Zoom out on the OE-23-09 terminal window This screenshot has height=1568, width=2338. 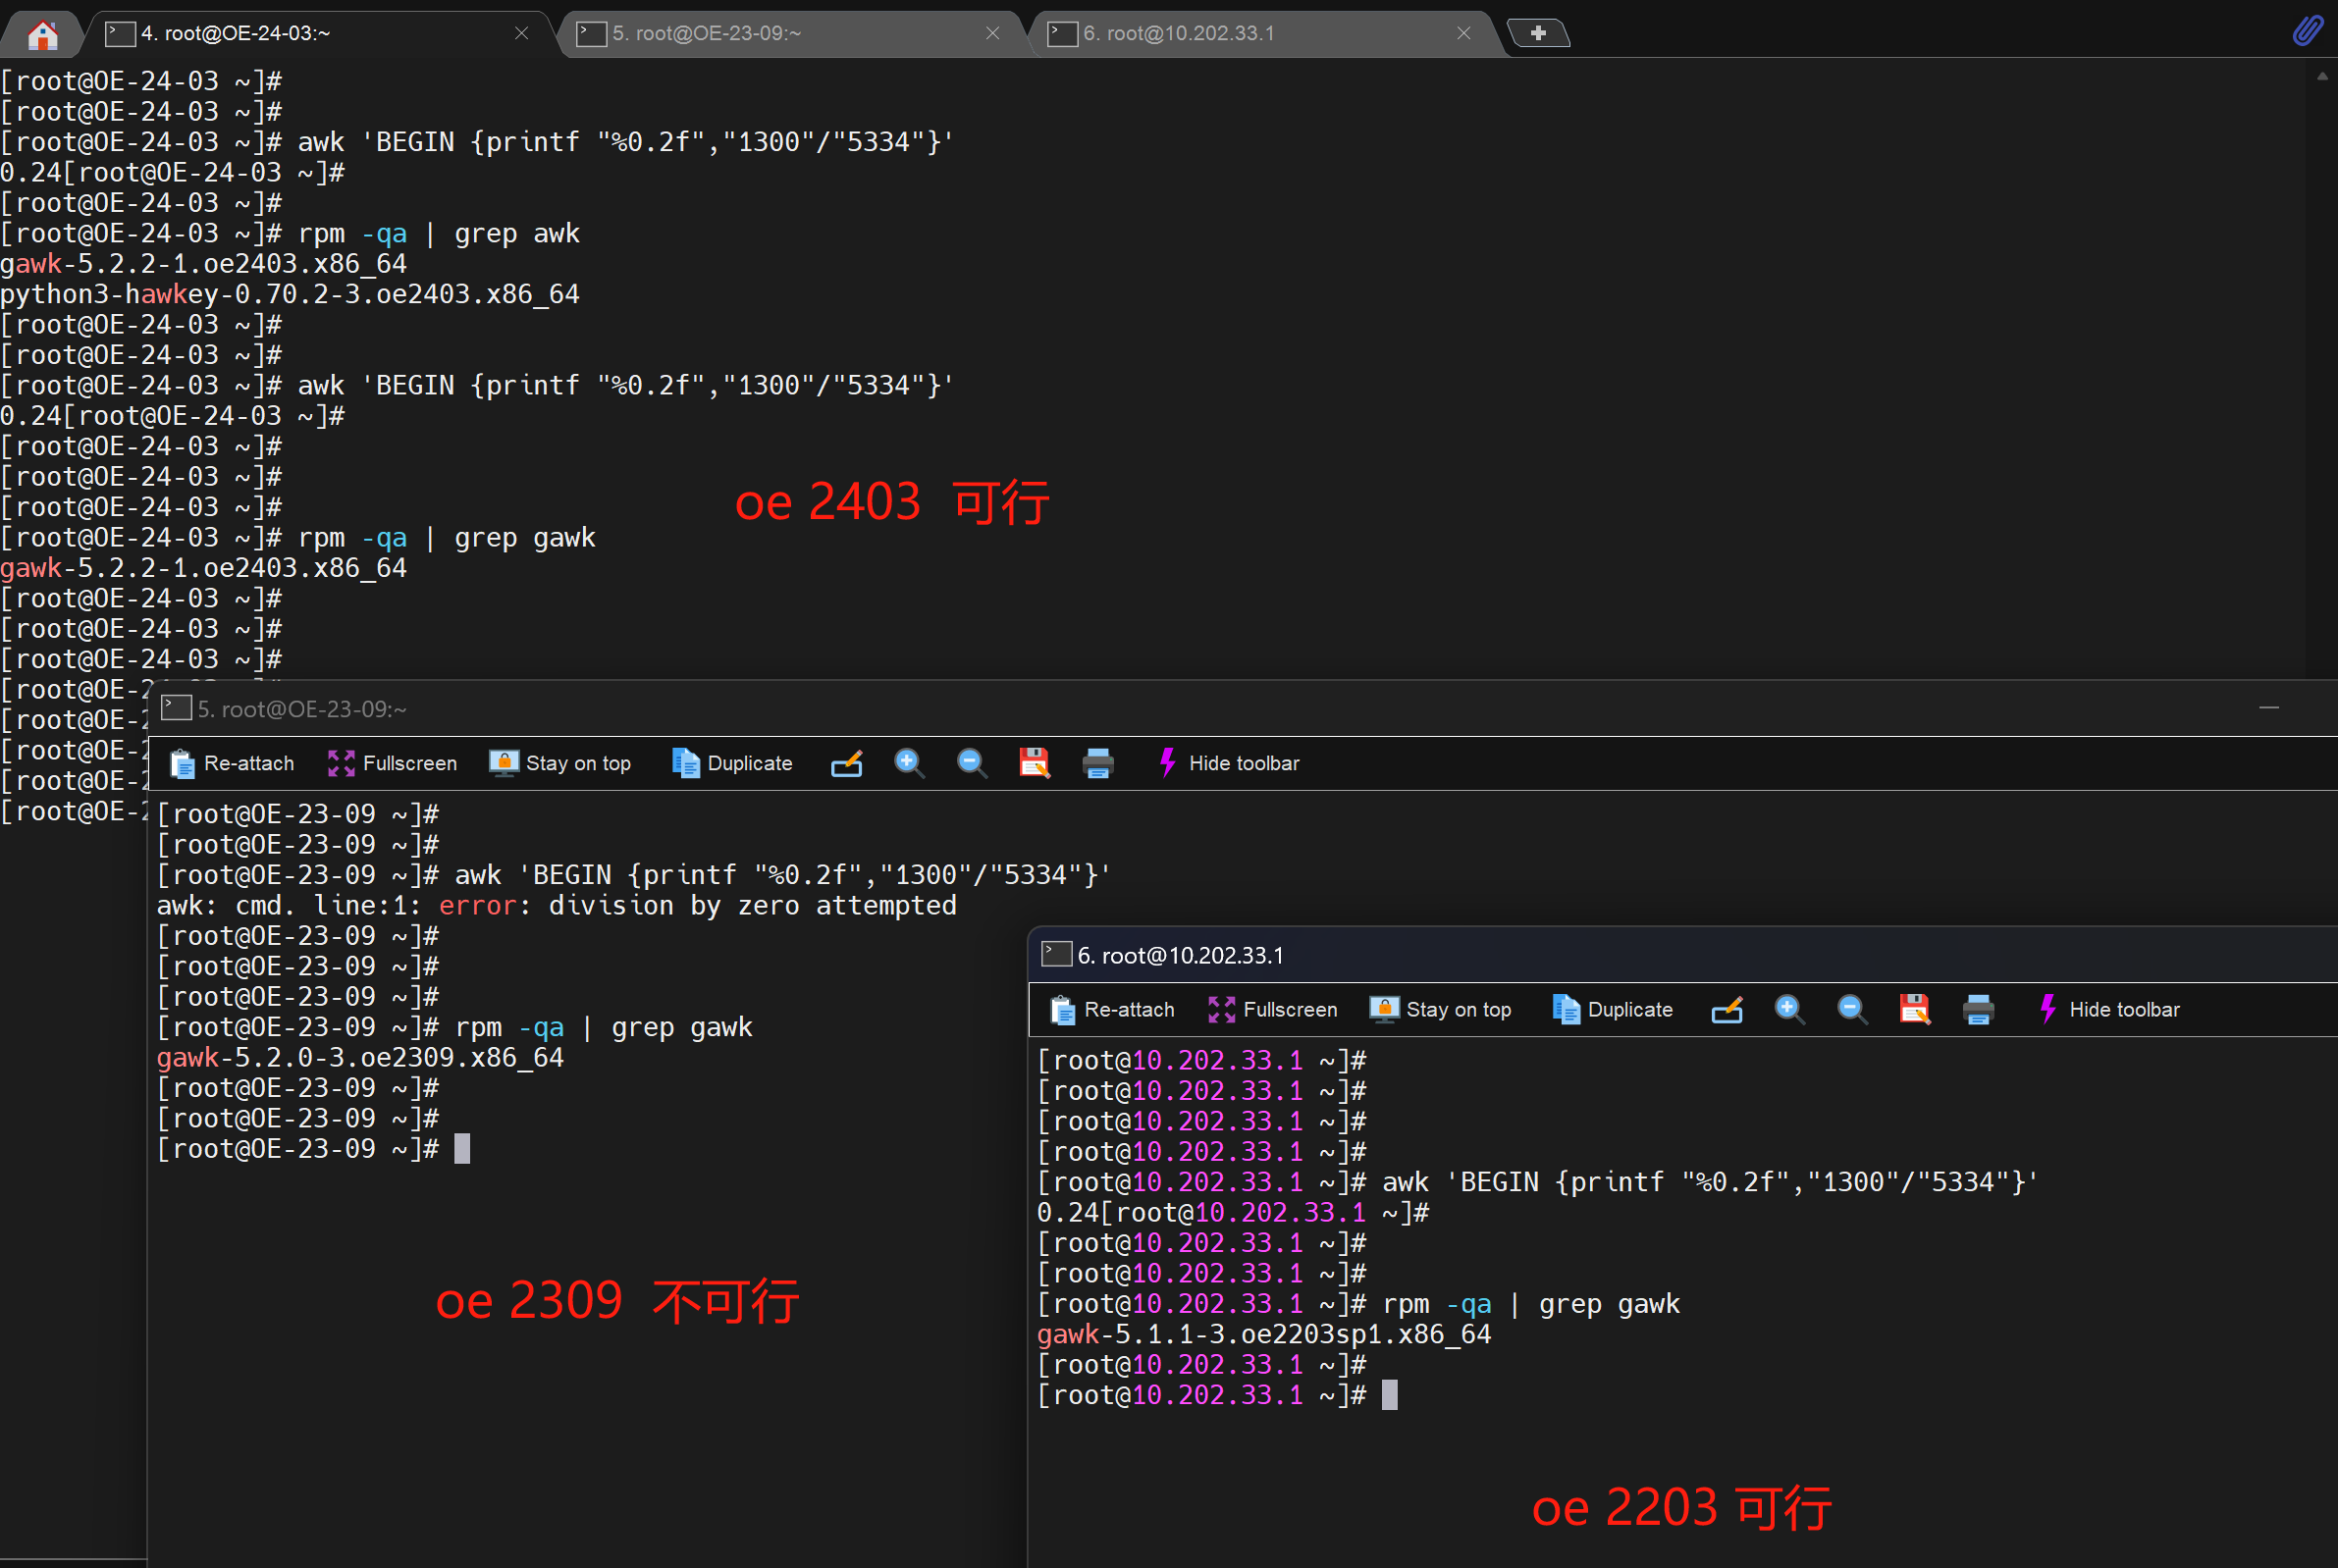pyautogui.click(x=971, y=763)
